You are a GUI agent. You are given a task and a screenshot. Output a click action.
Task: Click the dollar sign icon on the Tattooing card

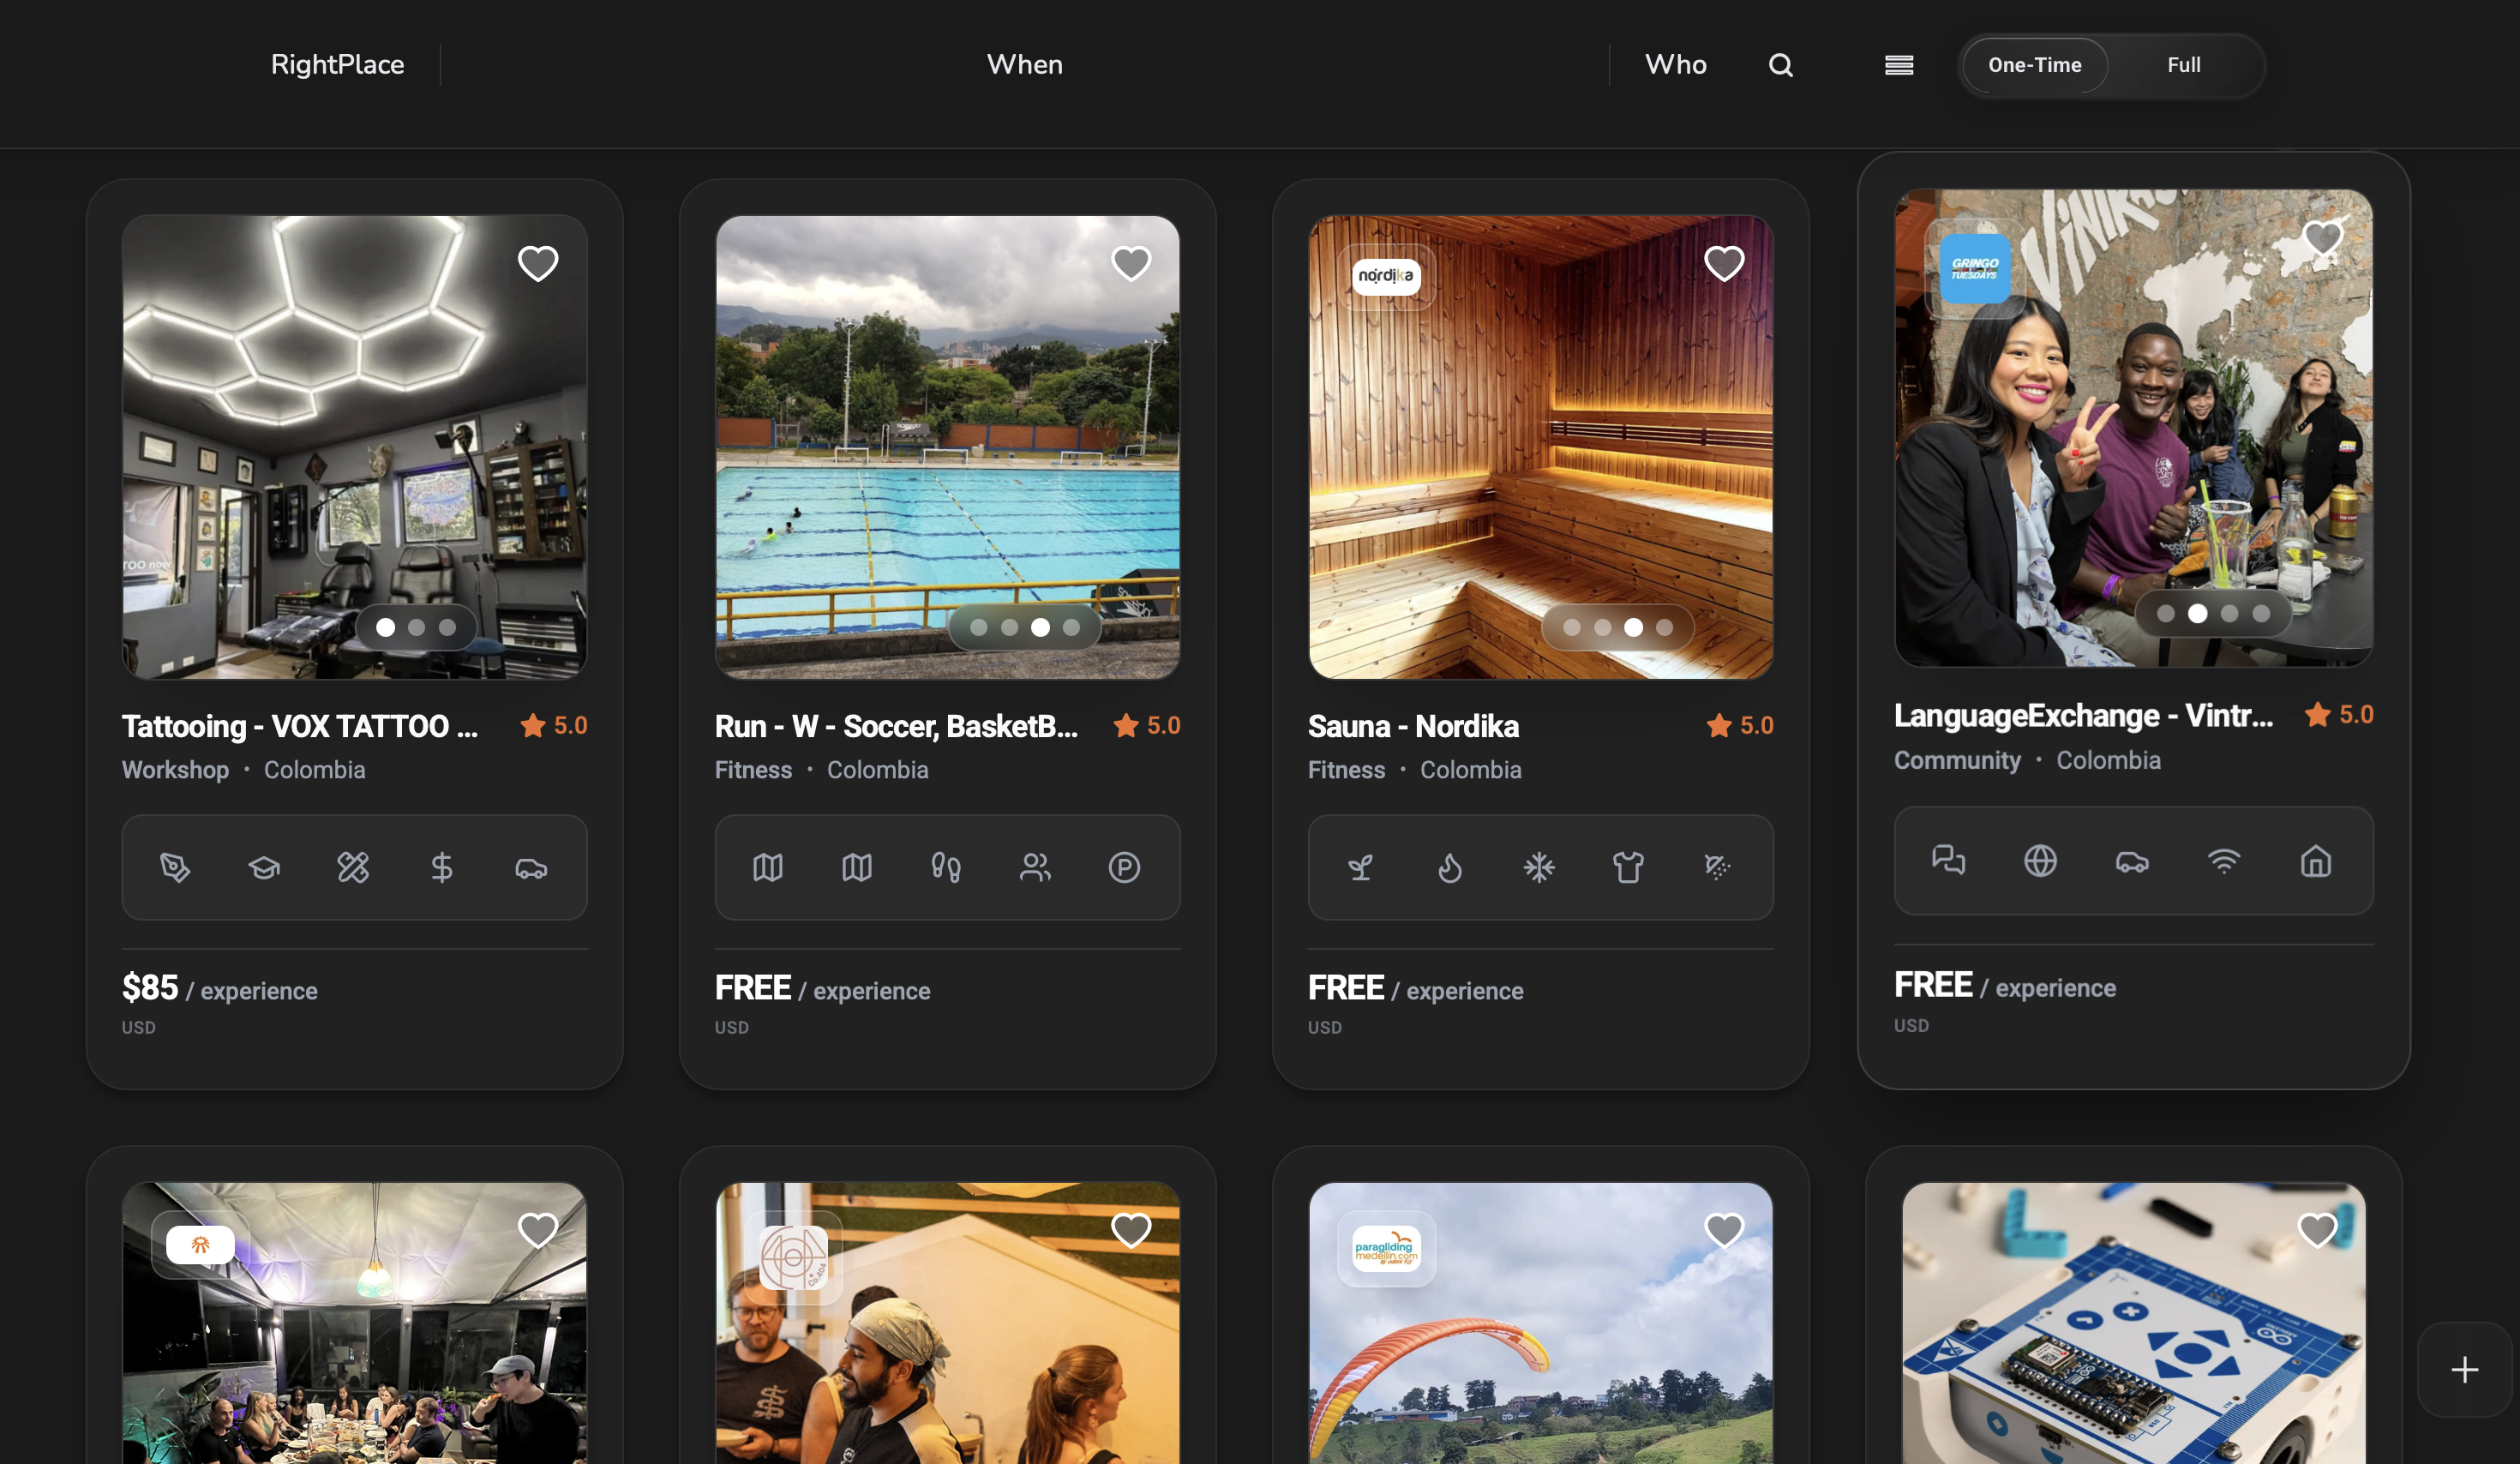click(x=443, y=867)
